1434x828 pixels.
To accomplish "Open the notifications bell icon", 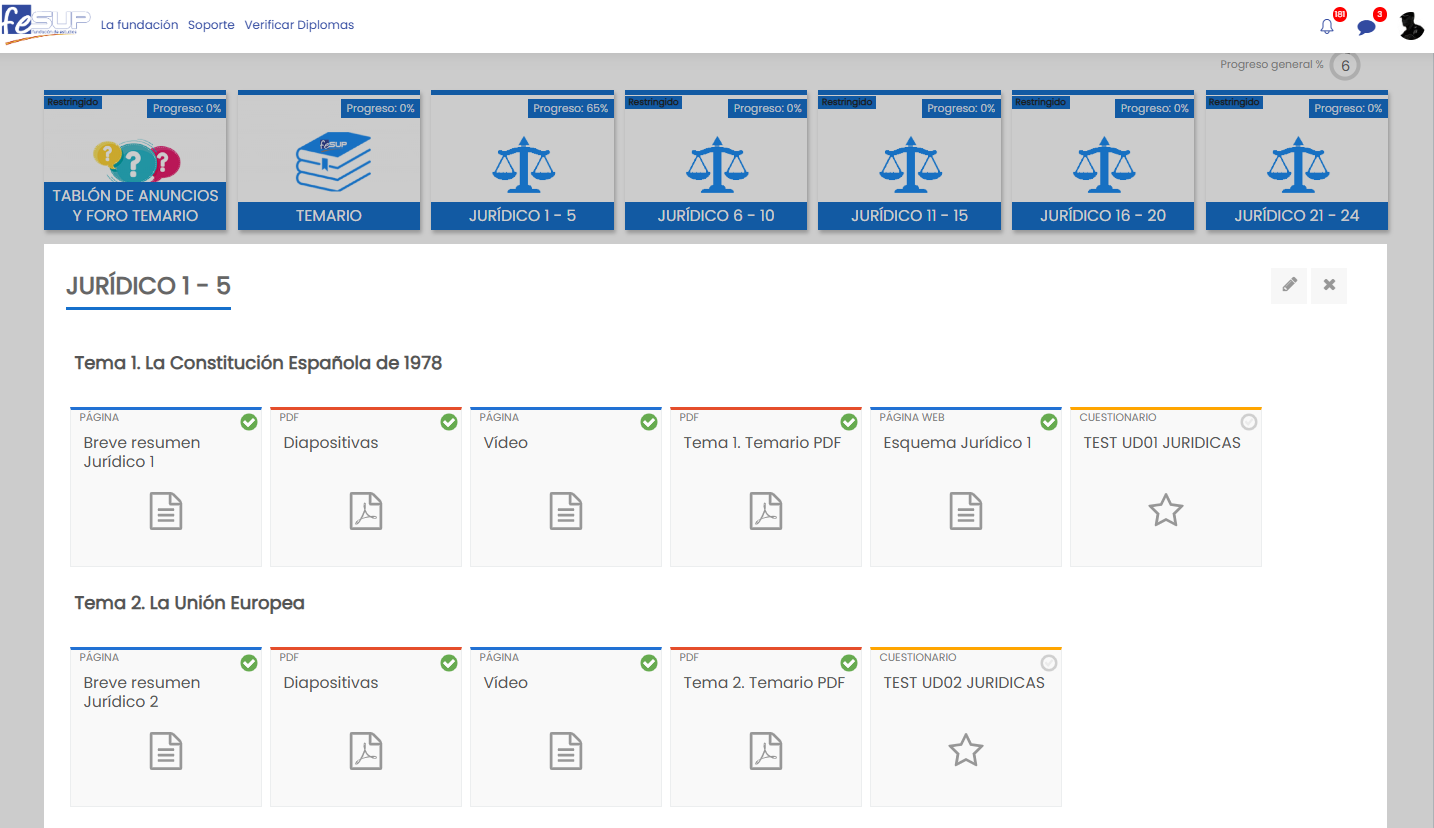I will click(1327, 27).
